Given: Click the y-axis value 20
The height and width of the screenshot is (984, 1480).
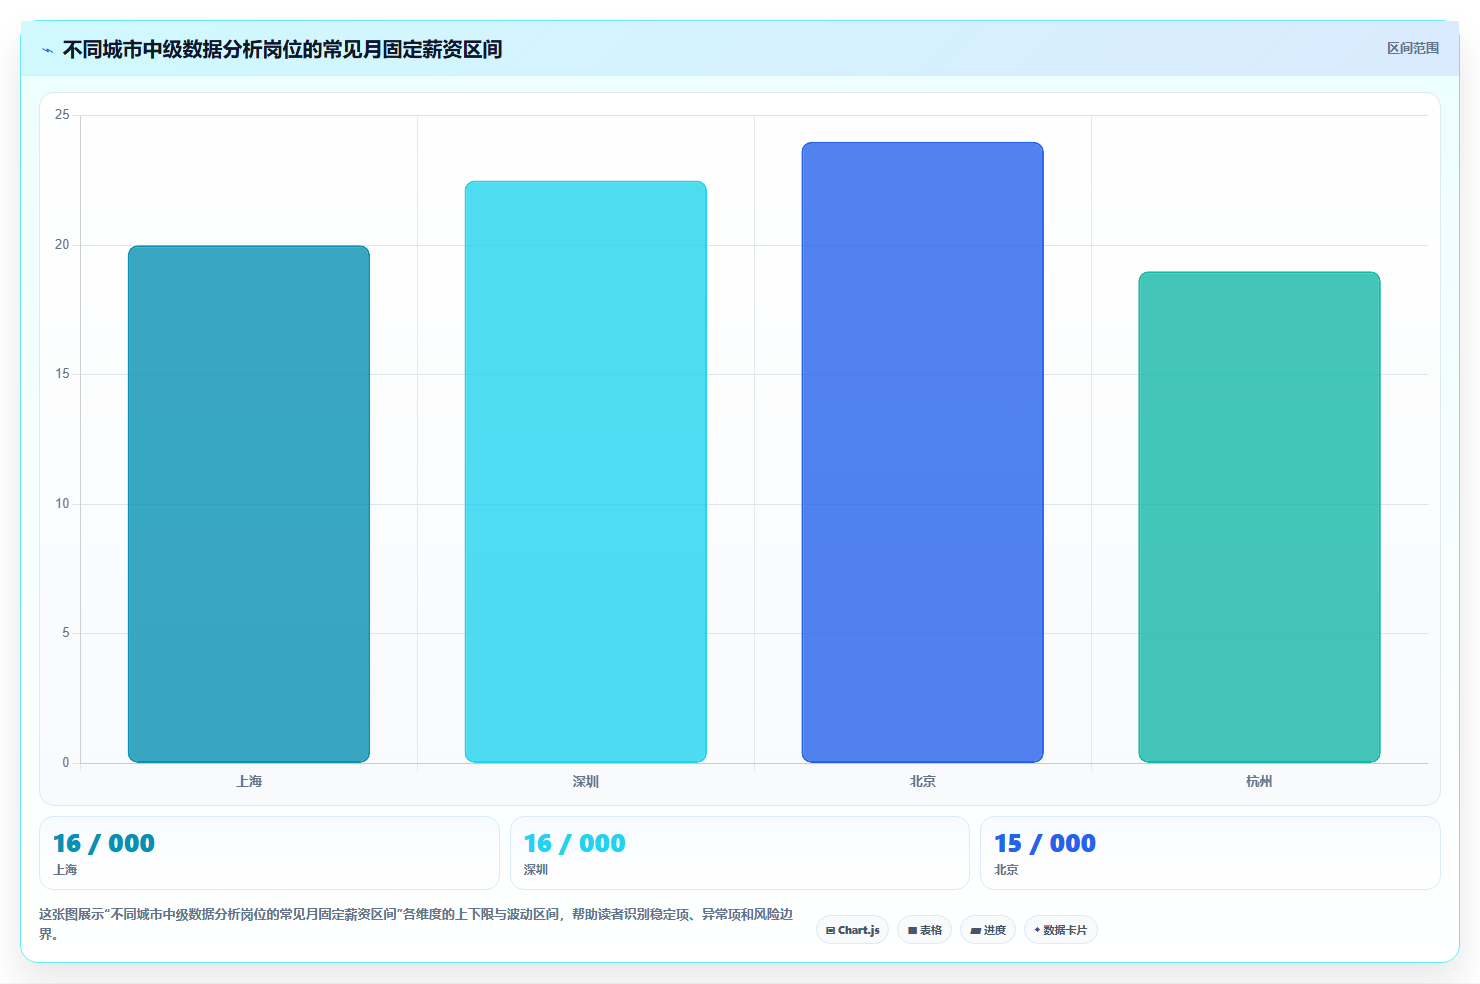Looking at the screenshot, I should click(x=62, y=245).
